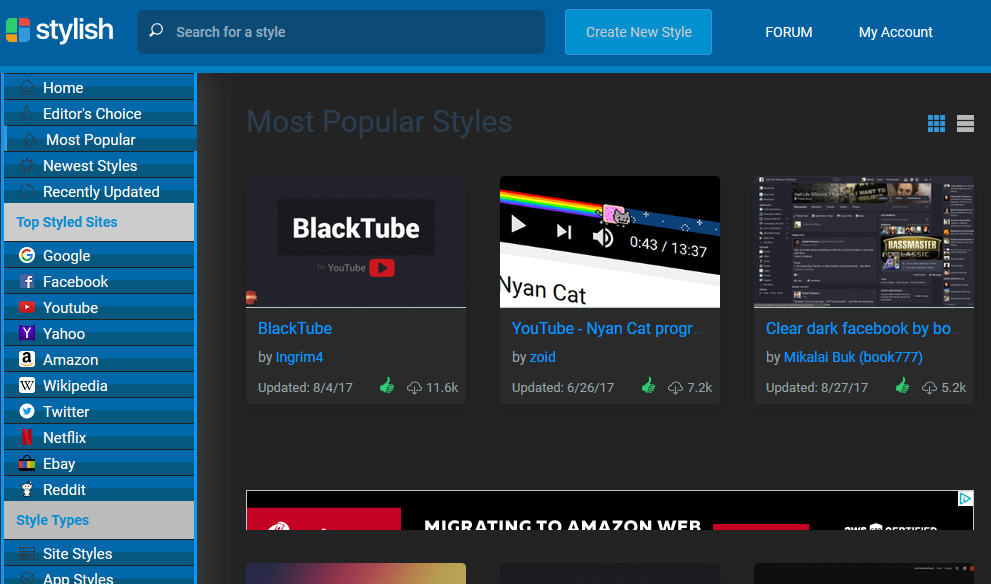Image resolution: width=991 pixels, height=584 pixels.
Task: Click the download cloud icon on BlackTube card
Action: 414,387
